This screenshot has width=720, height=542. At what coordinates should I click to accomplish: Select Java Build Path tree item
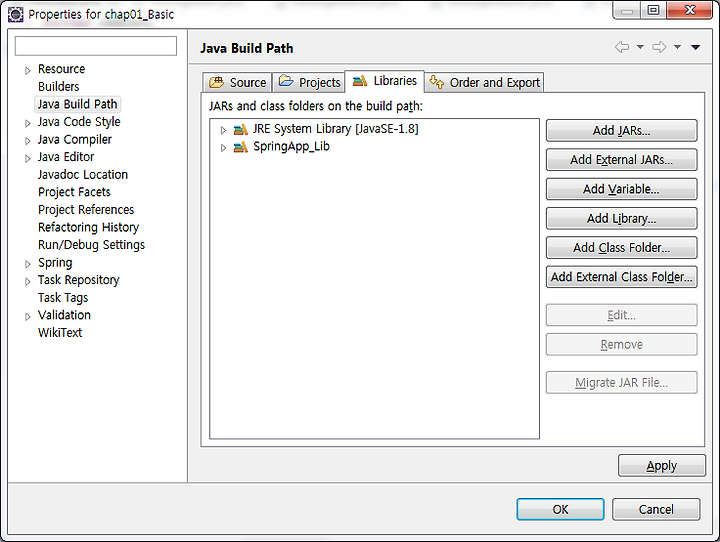tap(77, 104)
